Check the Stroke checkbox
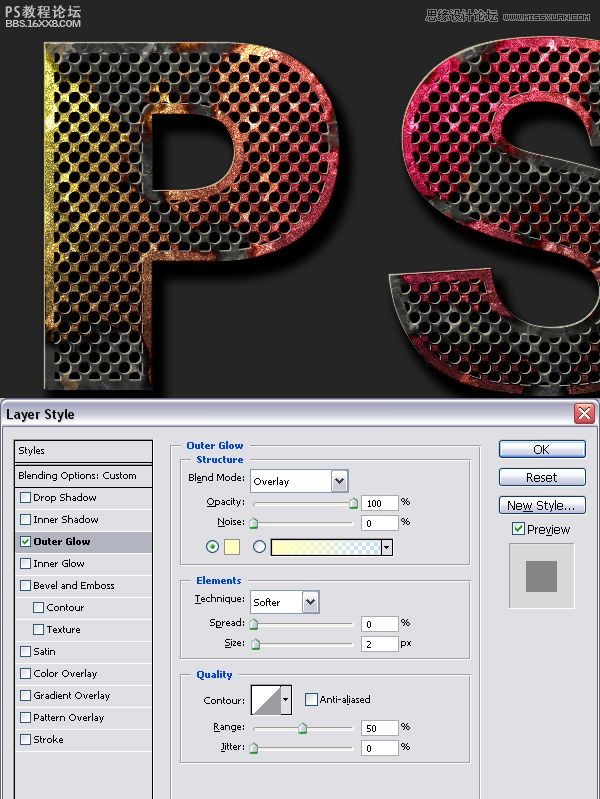Viewport: 600px width, 799px height. [x=25, y=739]
